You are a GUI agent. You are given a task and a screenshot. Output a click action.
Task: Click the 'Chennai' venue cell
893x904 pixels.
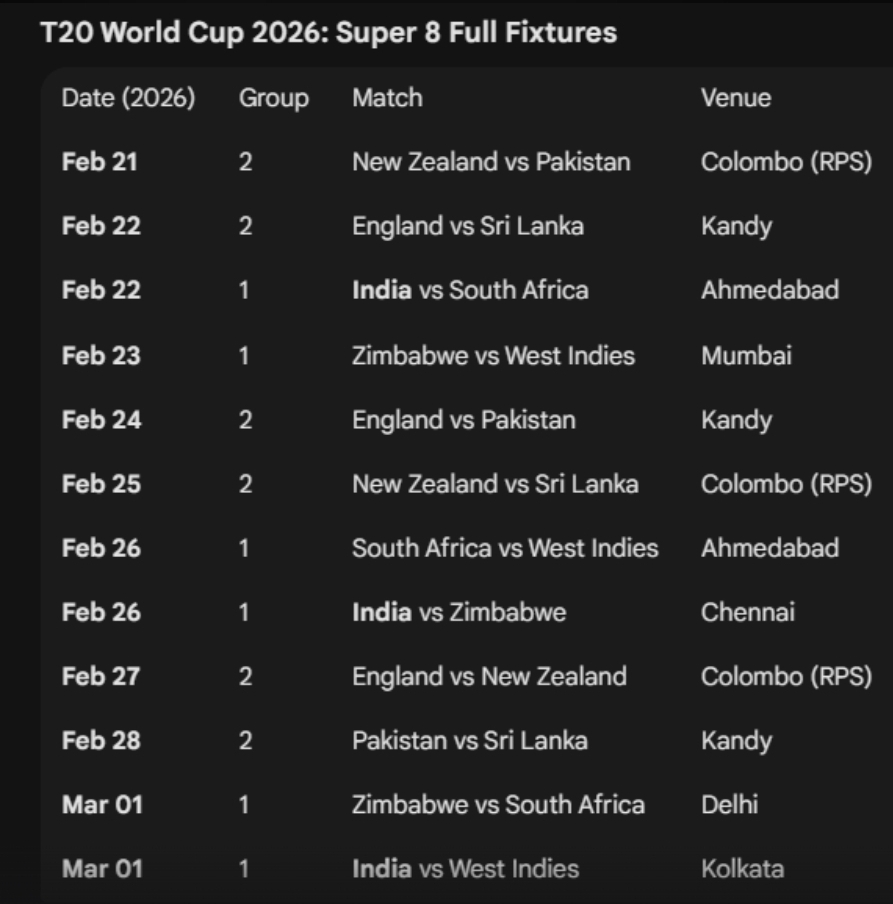tap(747, 612)
